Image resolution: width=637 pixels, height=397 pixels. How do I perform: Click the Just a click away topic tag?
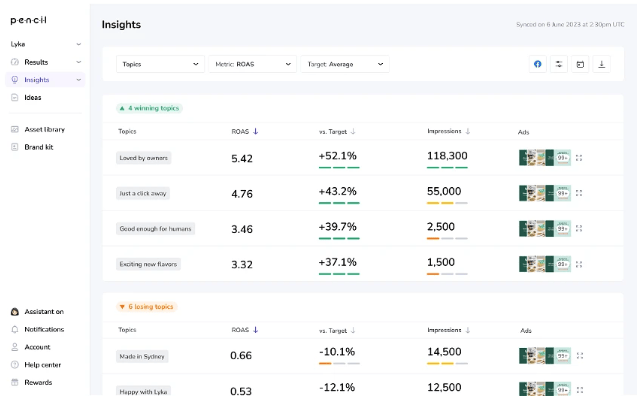[143, 193]
